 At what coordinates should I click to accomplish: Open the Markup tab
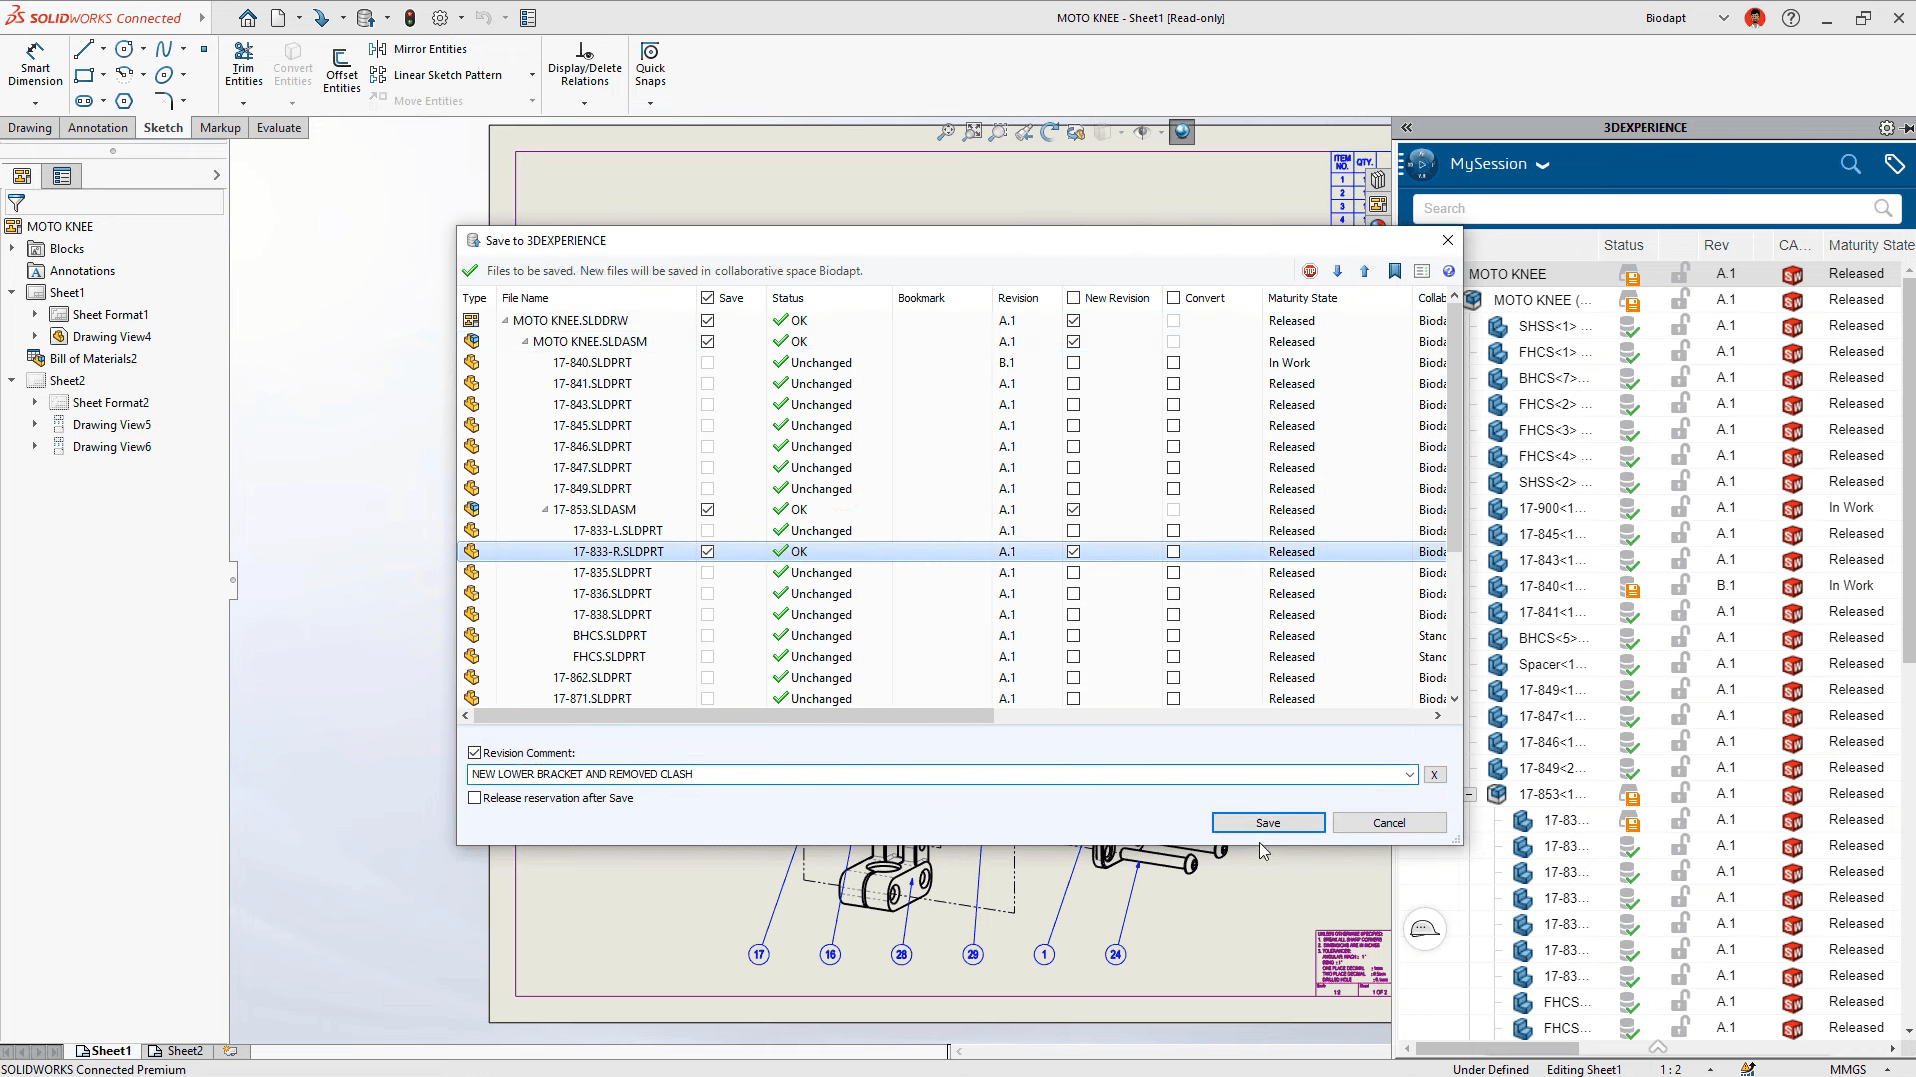(220, 128)
